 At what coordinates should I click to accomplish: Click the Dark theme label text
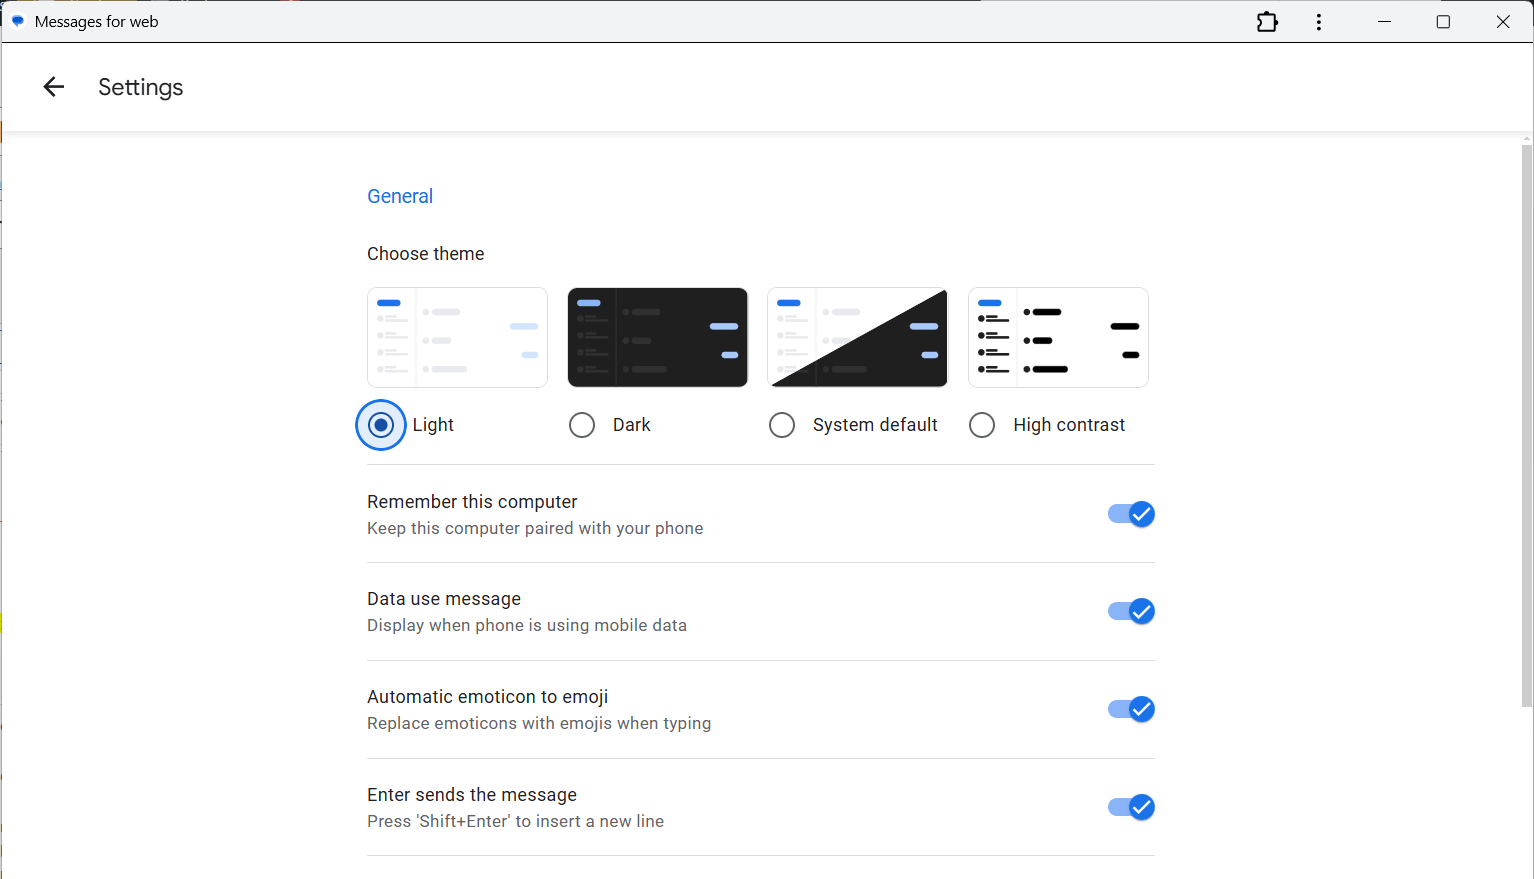632,425
